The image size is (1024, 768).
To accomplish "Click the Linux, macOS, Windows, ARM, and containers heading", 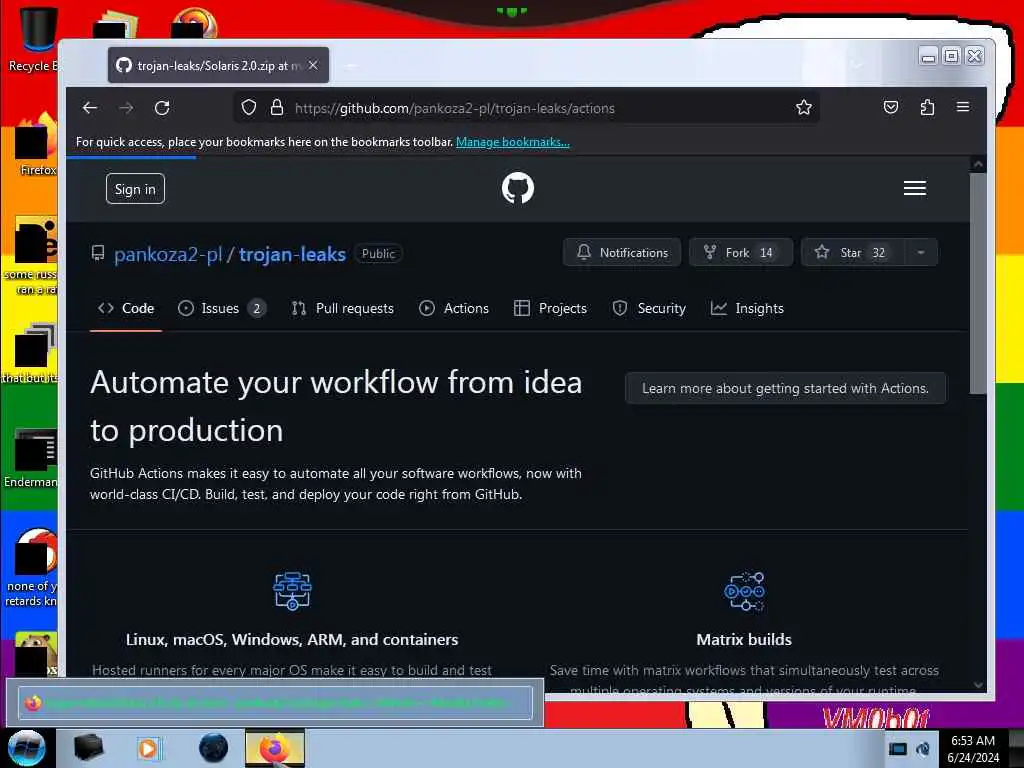I will [292, 639].
